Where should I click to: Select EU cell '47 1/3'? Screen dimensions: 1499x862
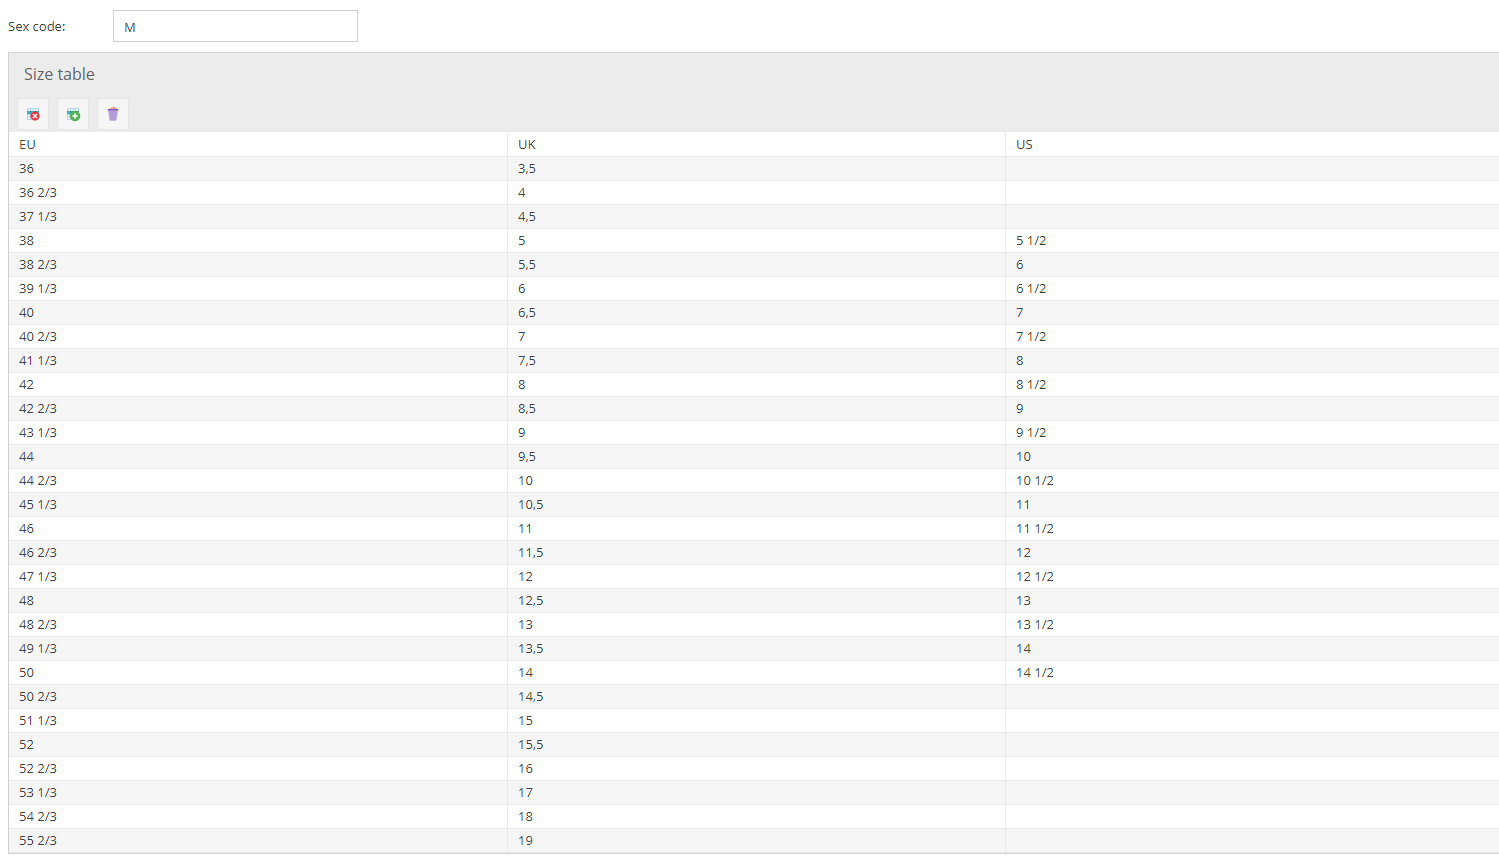(x=258, y=576)
